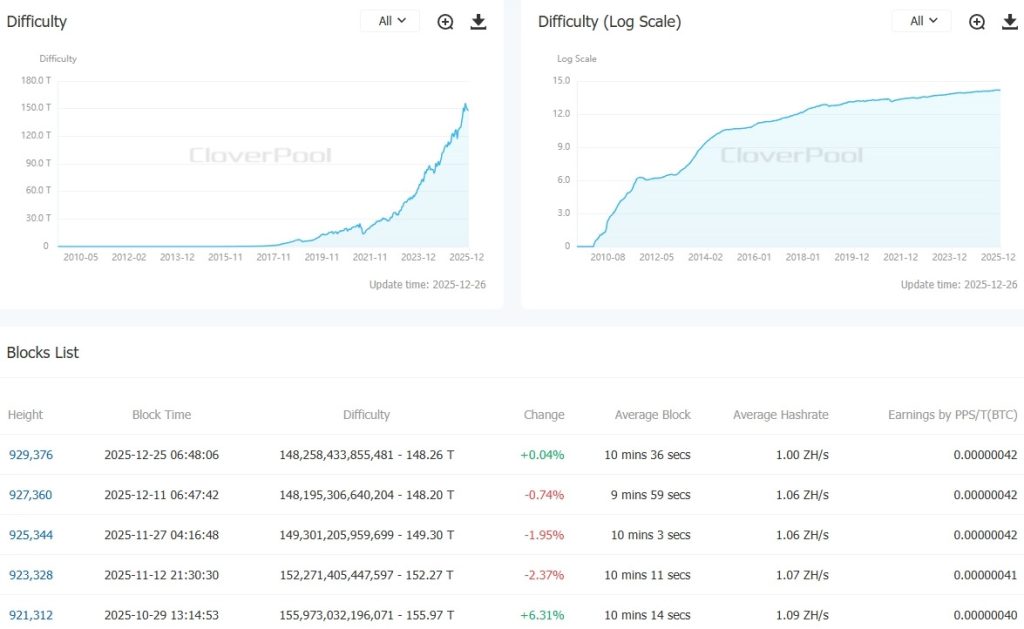The height and width of the screenshot is (629, 1024).
Task: Select block 923,328 link
Action: click(x=31, y=575)
